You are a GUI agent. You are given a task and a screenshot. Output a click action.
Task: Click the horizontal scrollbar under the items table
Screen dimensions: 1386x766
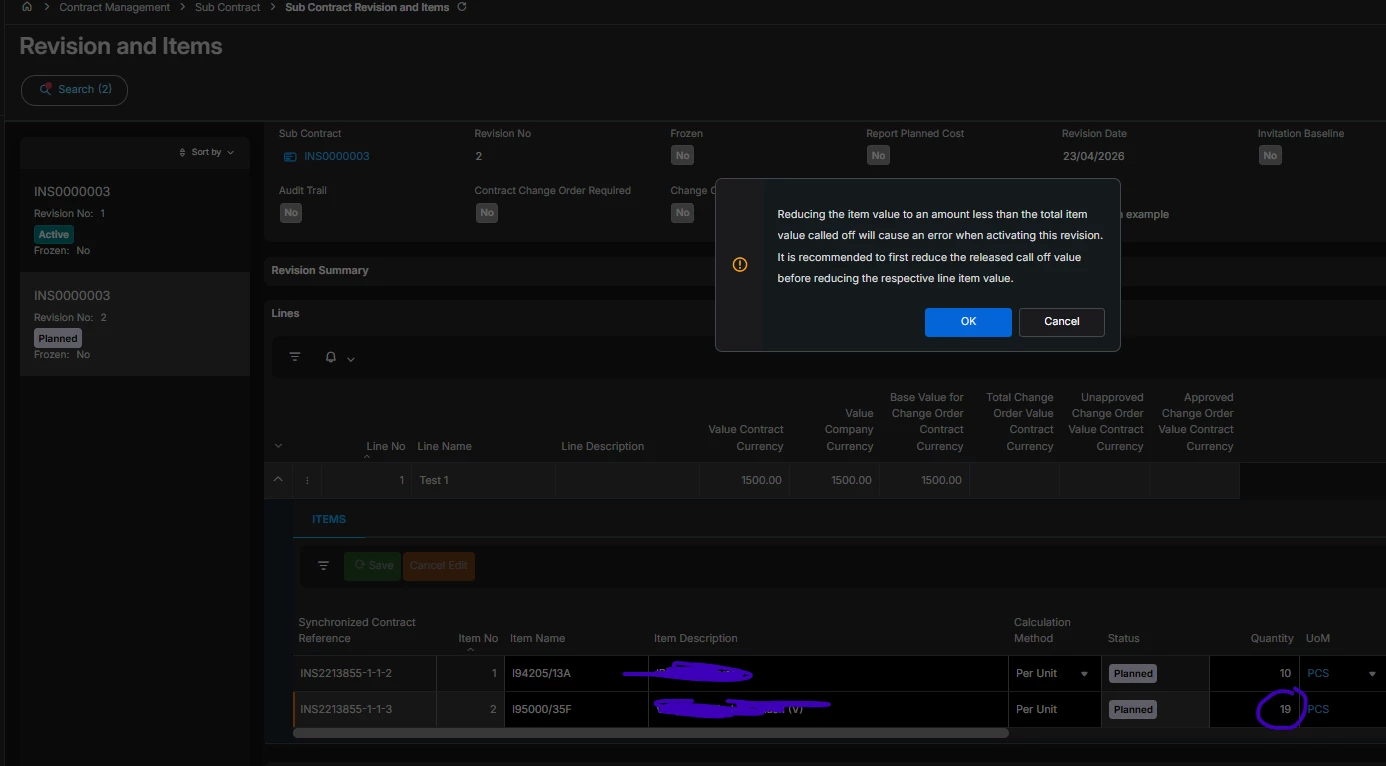(650, 733)
